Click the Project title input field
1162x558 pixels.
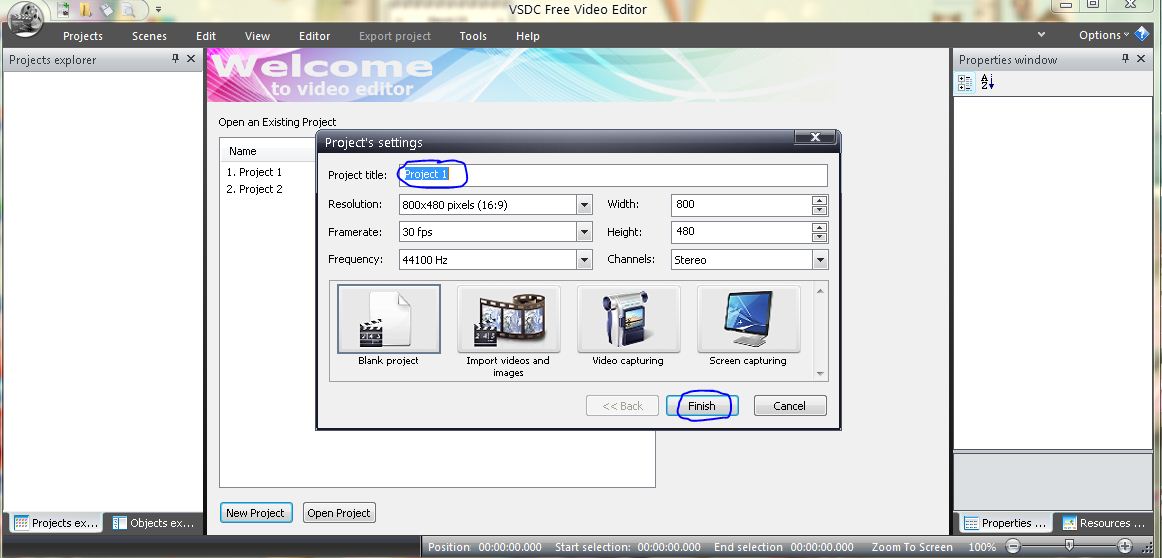[613, 175]
